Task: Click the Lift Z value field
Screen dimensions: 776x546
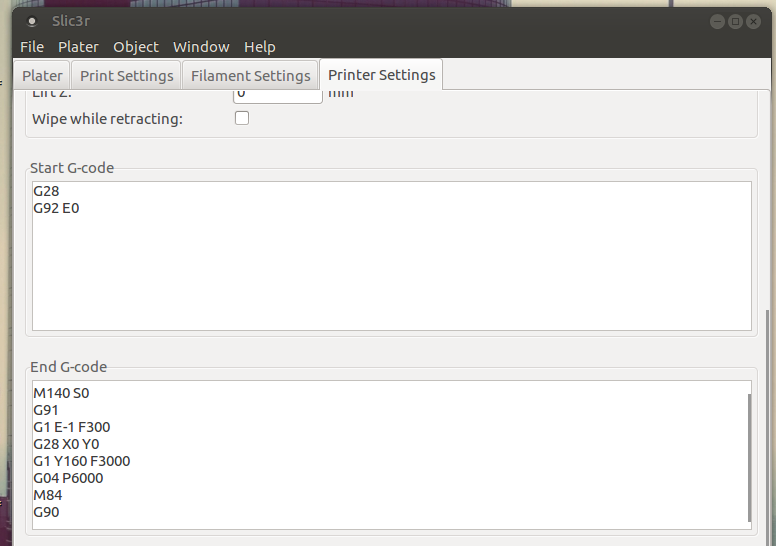Action: pyautogui.click(x=278, y=96)
